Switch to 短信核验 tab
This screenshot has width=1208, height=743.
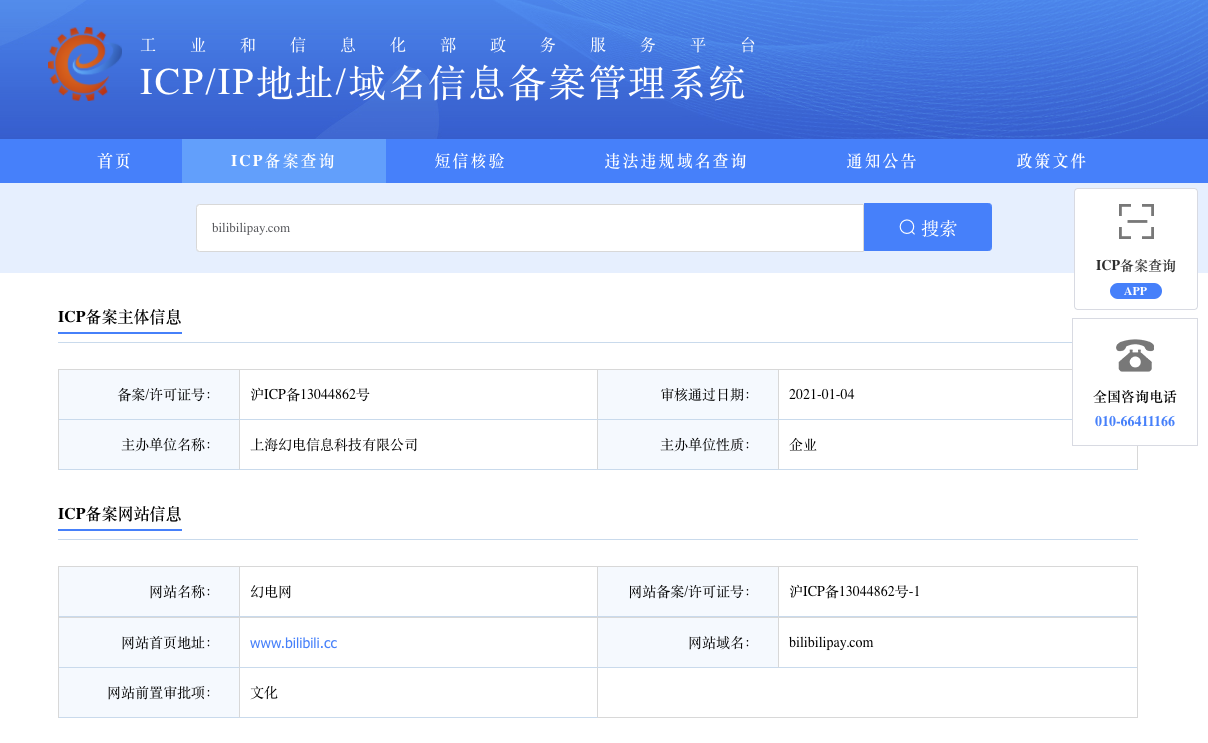pos(470,161)
